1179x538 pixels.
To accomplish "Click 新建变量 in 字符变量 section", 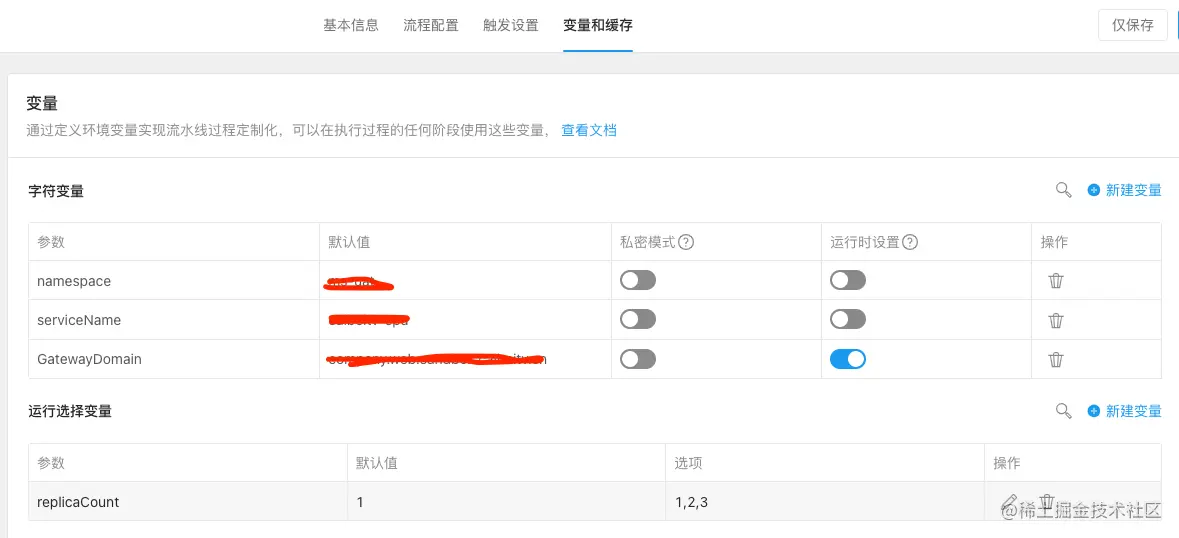I will pos(1124,190).
